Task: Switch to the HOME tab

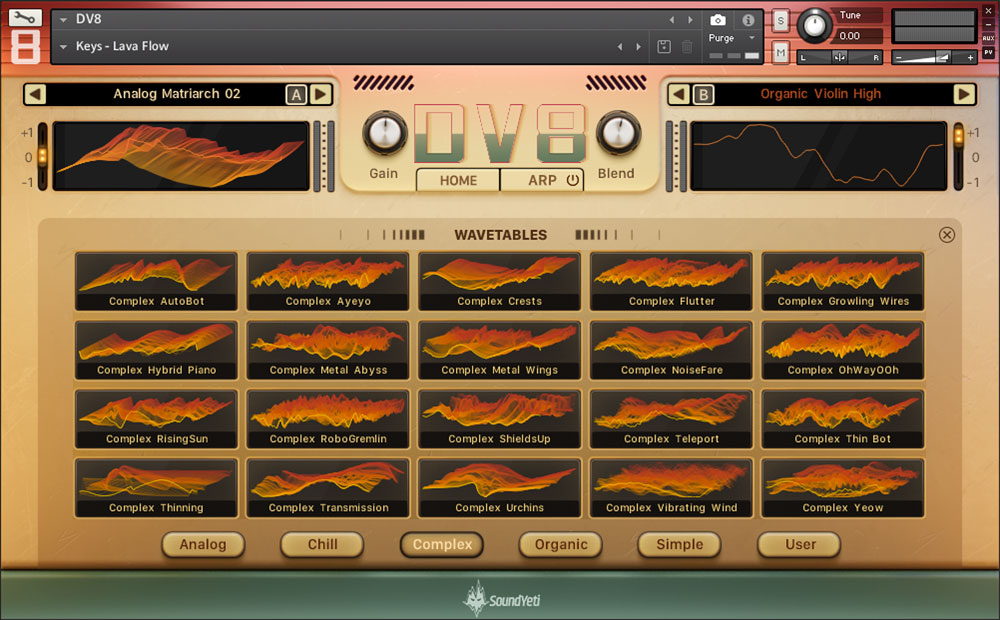Action: click(458, 181)
